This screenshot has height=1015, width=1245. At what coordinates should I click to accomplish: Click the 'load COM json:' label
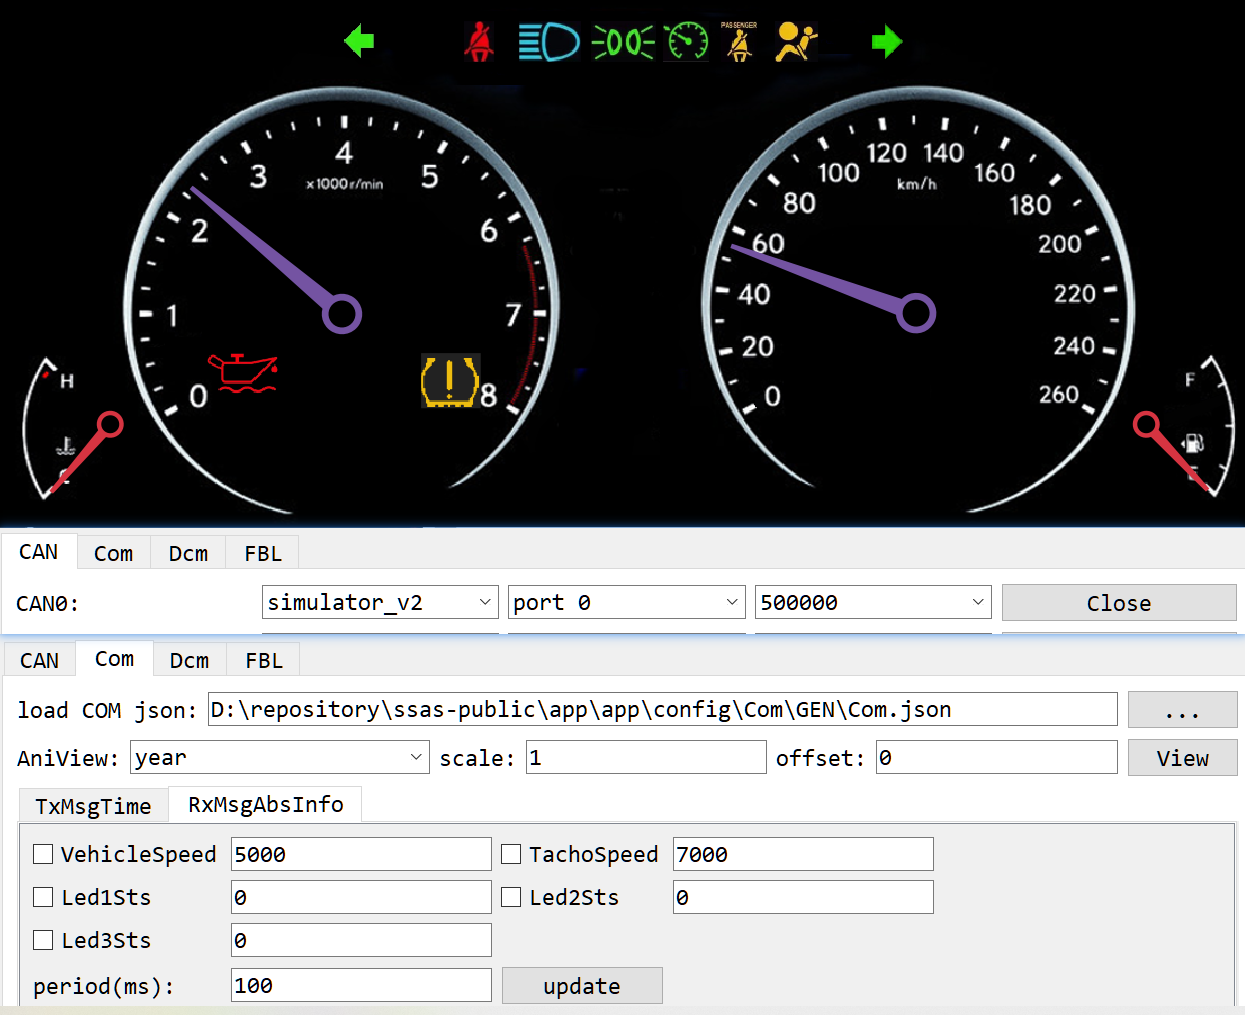(x=107, y=710)
